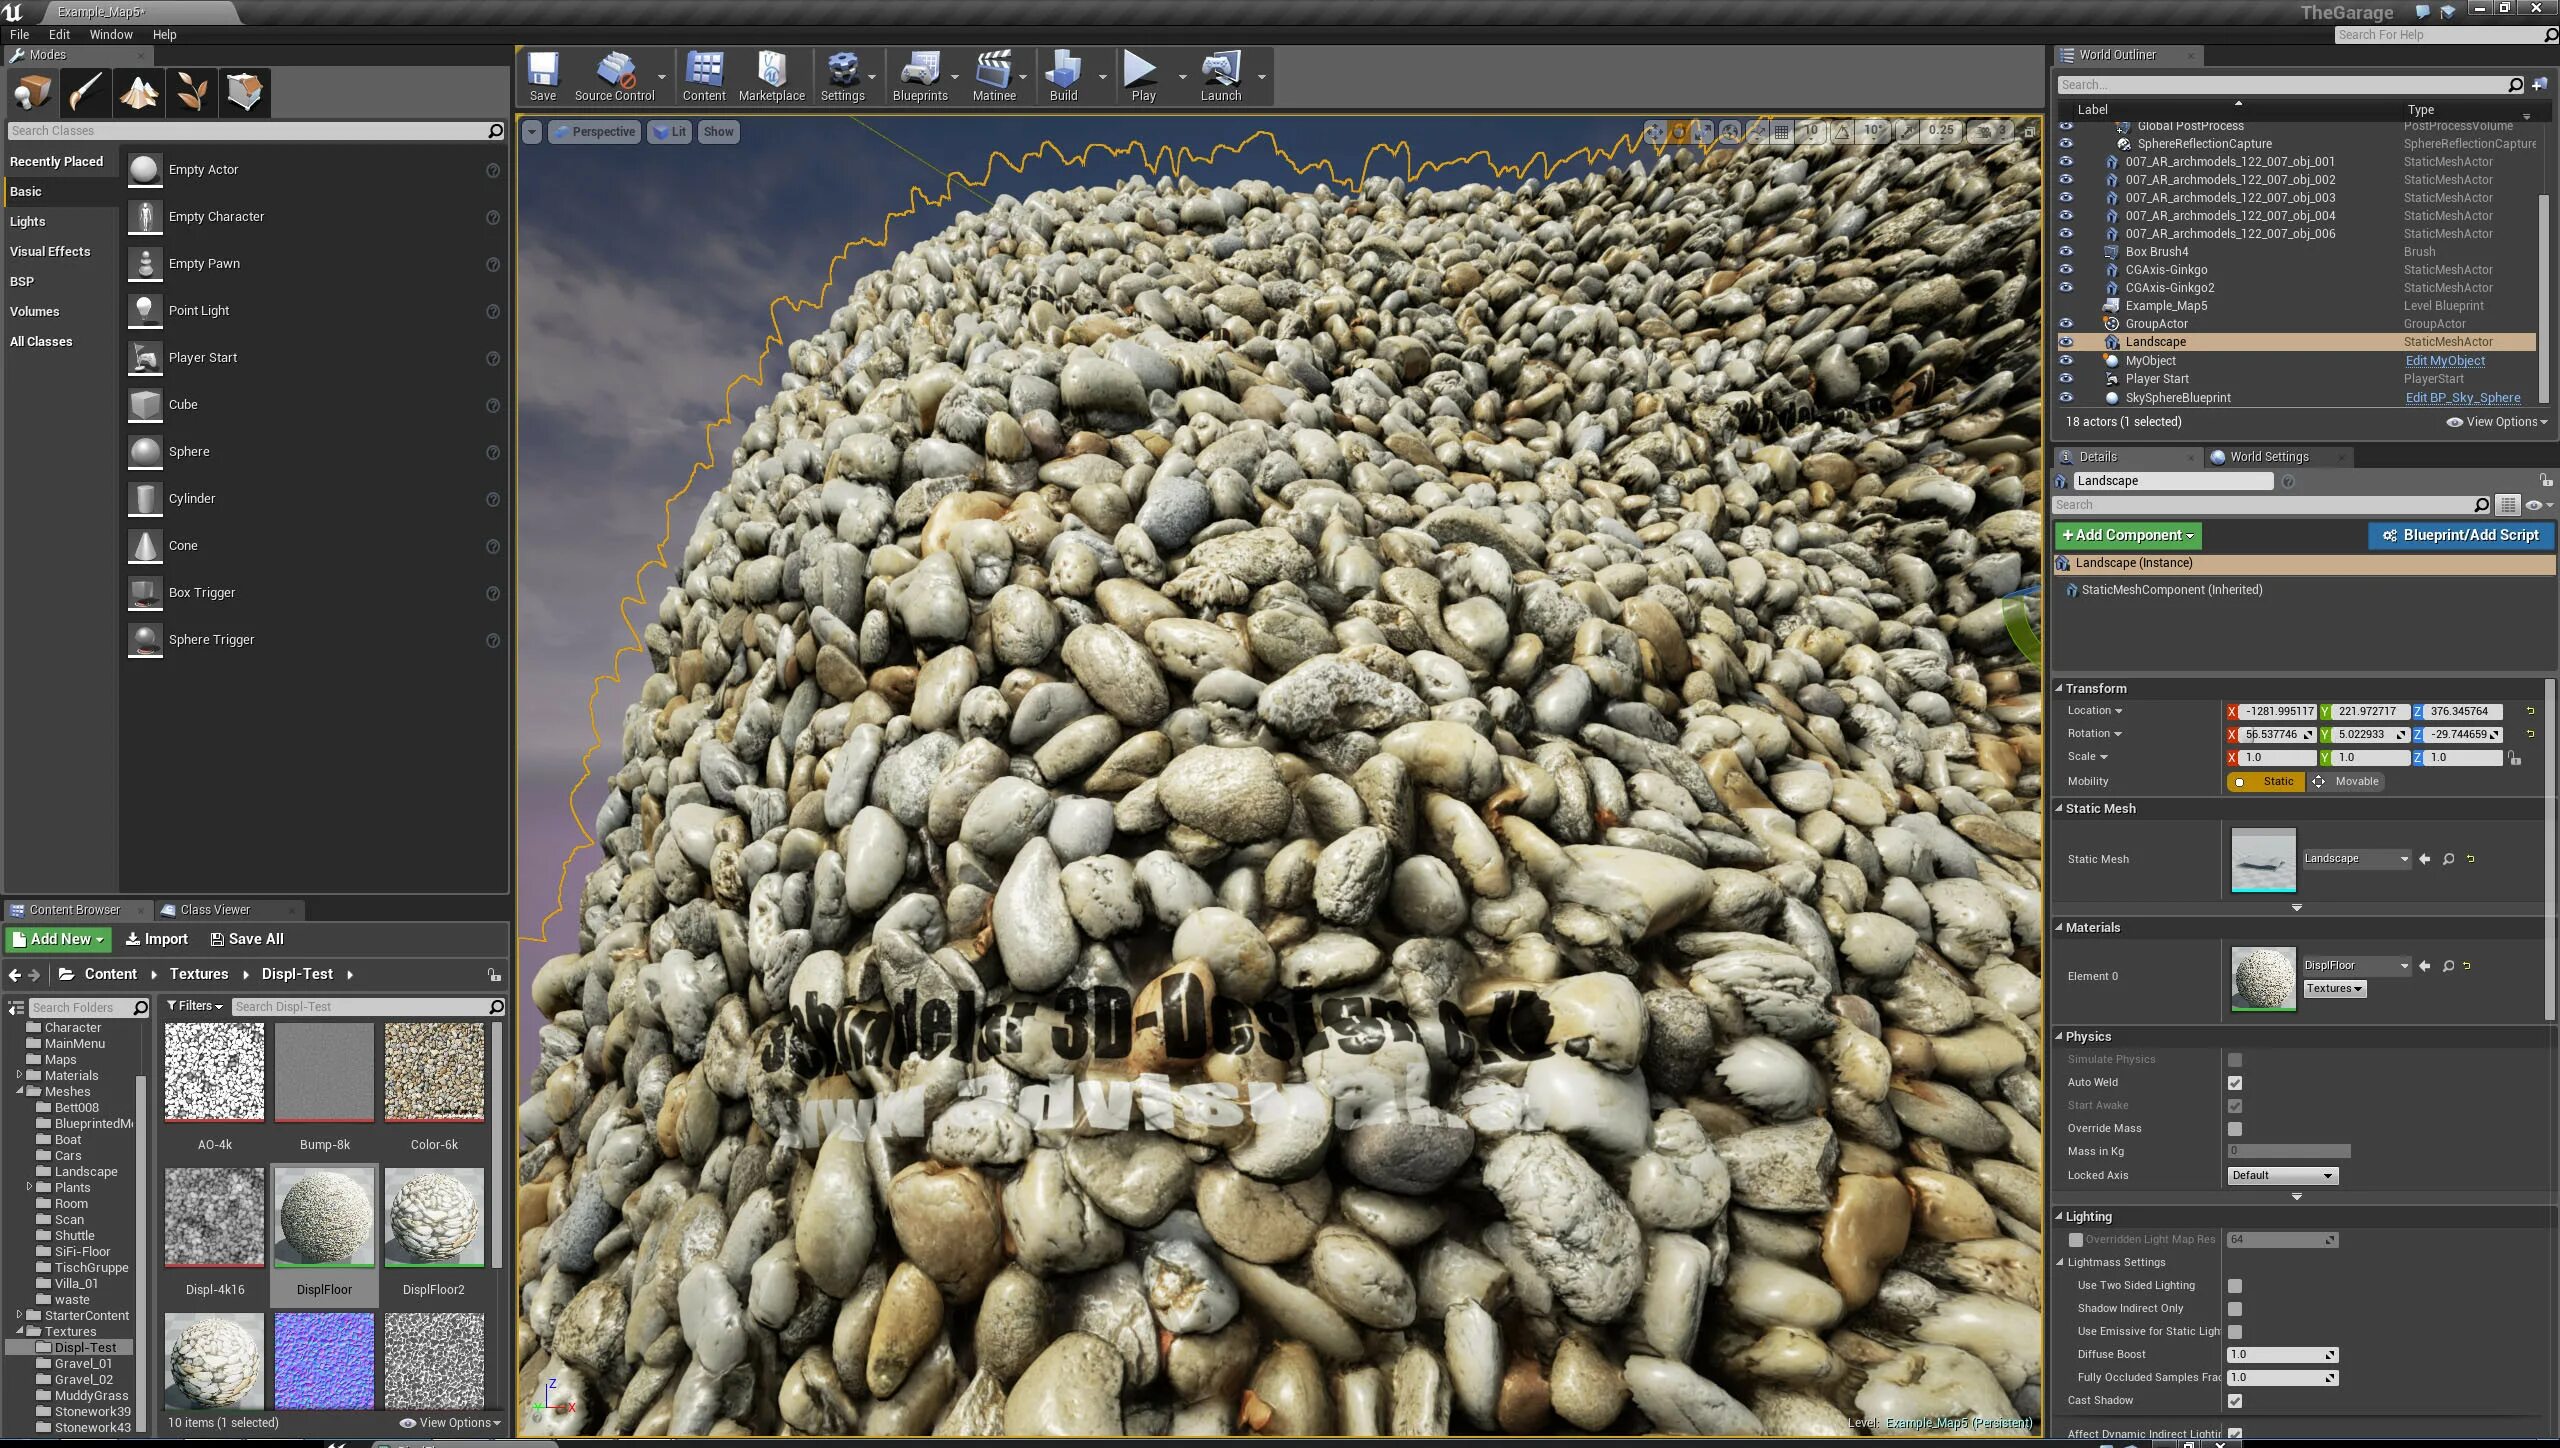Image resolution: width=2560 pixels, height=1448 pixels.
Task: Expand the Plants folder in the tree
Action: pos(29,1187)
